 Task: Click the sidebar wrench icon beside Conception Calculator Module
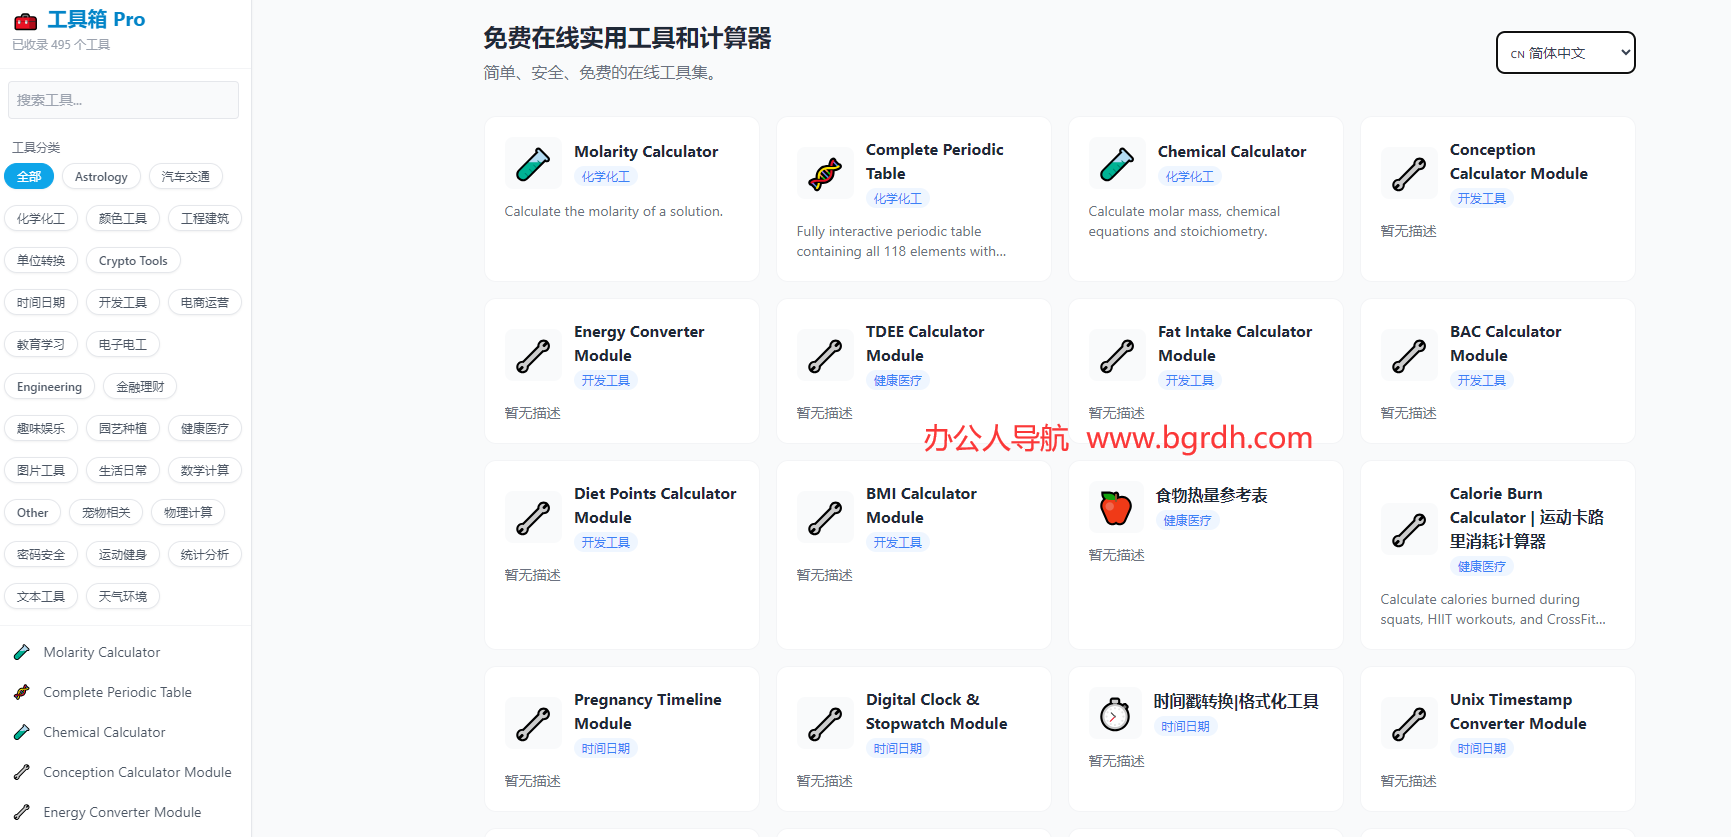22,772
